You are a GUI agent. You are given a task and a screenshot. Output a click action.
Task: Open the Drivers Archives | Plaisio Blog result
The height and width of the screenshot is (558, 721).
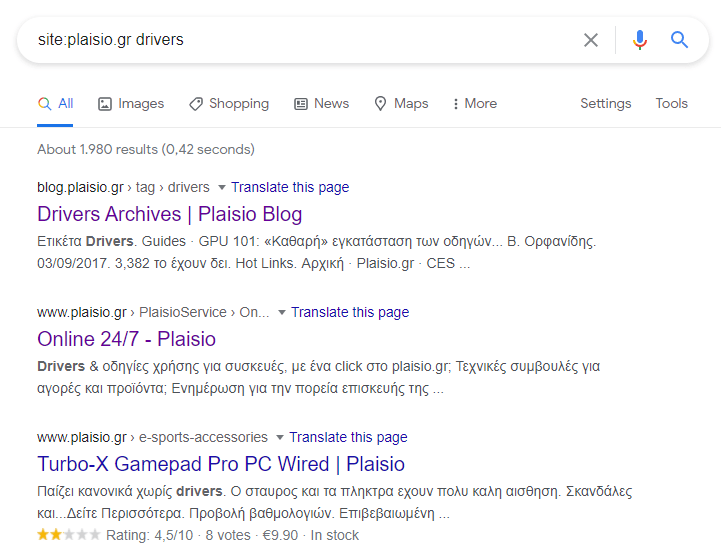tap(170, 214)
